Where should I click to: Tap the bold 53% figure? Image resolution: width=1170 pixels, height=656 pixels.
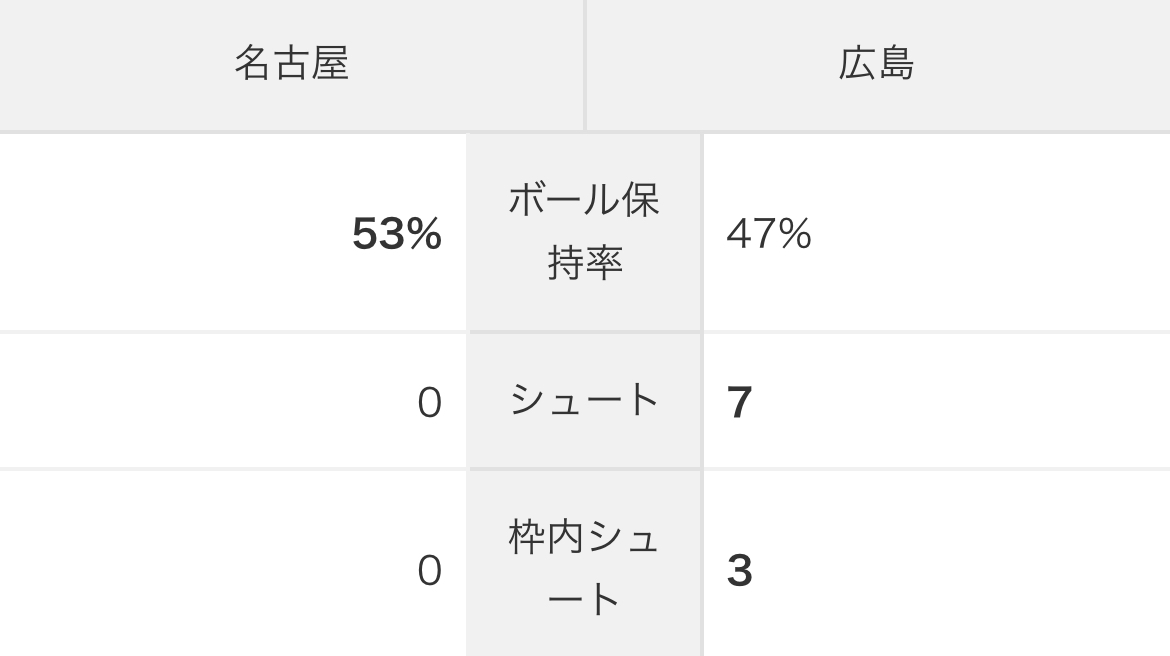point(397,234)
